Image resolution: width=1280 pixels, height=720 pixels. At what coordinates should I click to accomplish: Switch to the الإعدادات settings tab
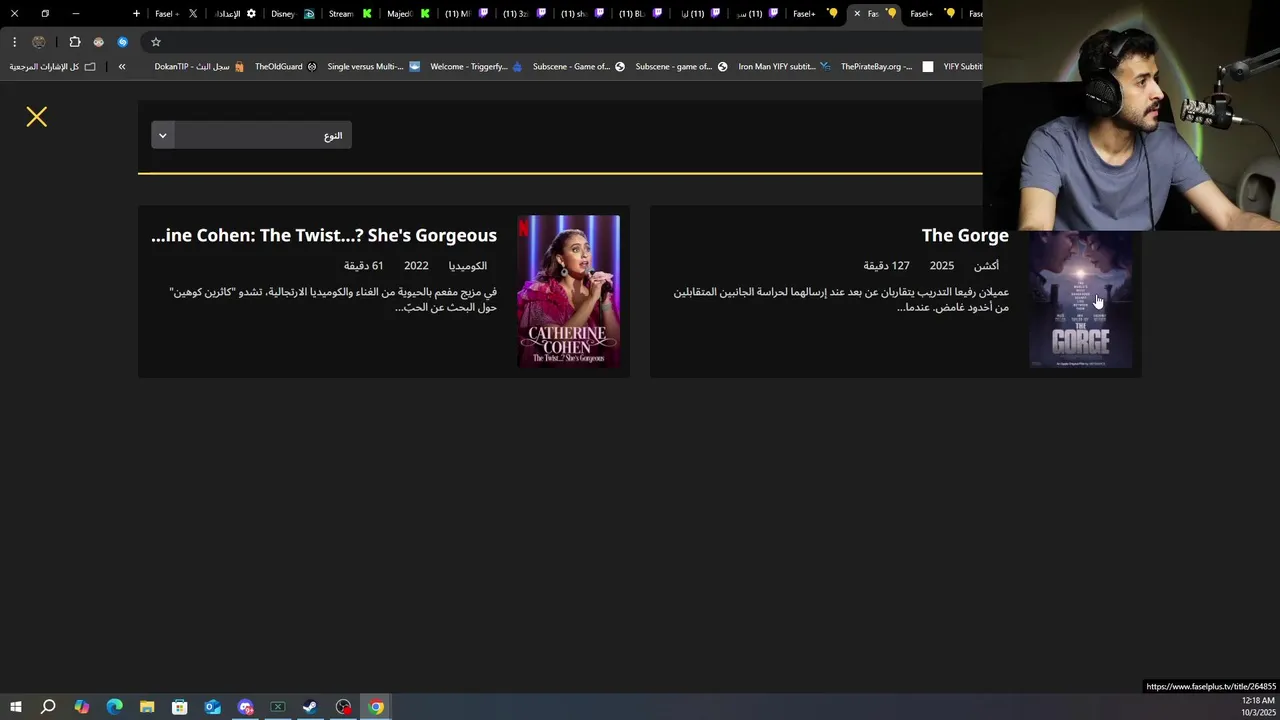[x=236, y=14]
